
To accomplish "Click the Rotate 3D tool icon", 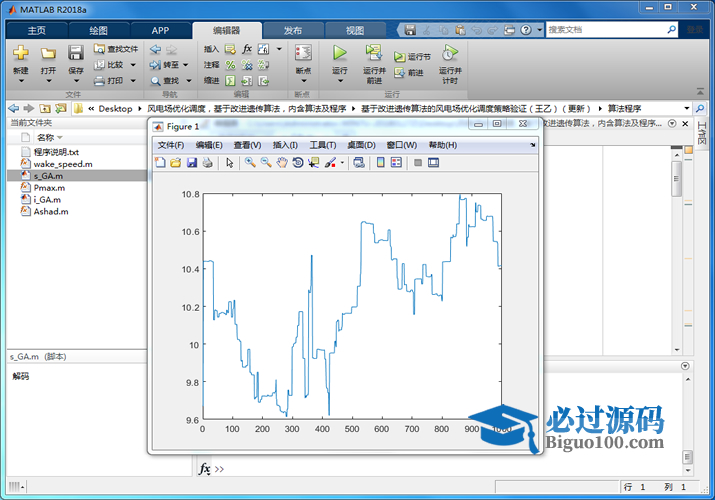I will pyautogui.click(x=298, y=163).
